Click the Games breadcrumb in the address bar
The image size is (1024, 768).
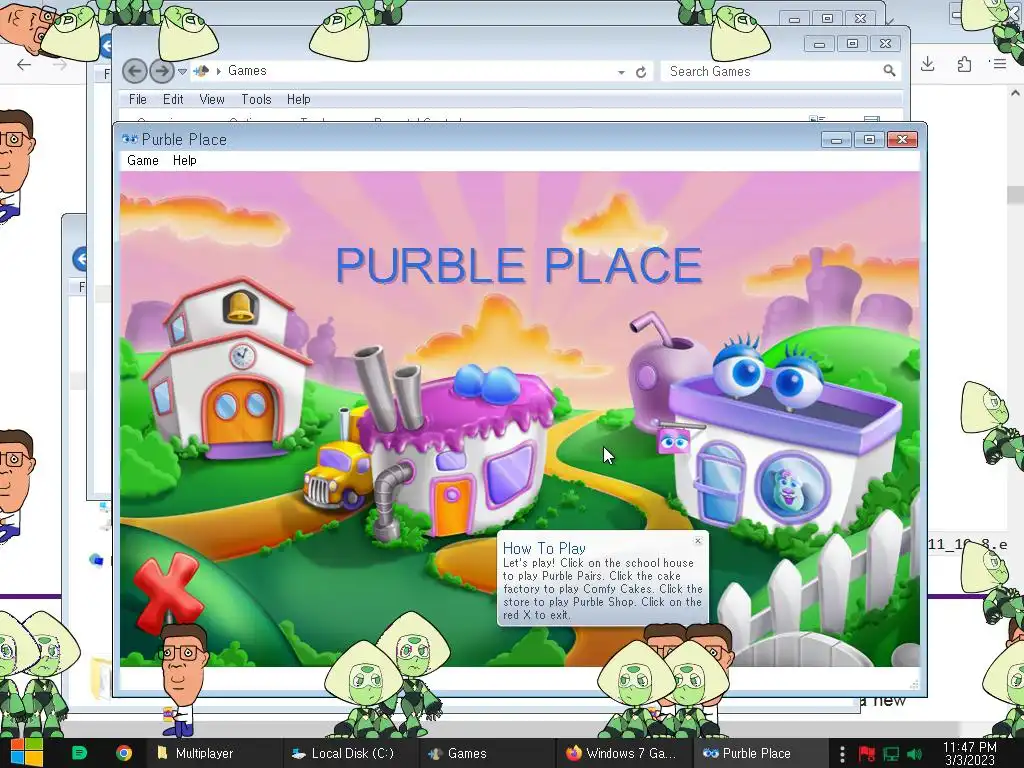[x=247, y=71]
